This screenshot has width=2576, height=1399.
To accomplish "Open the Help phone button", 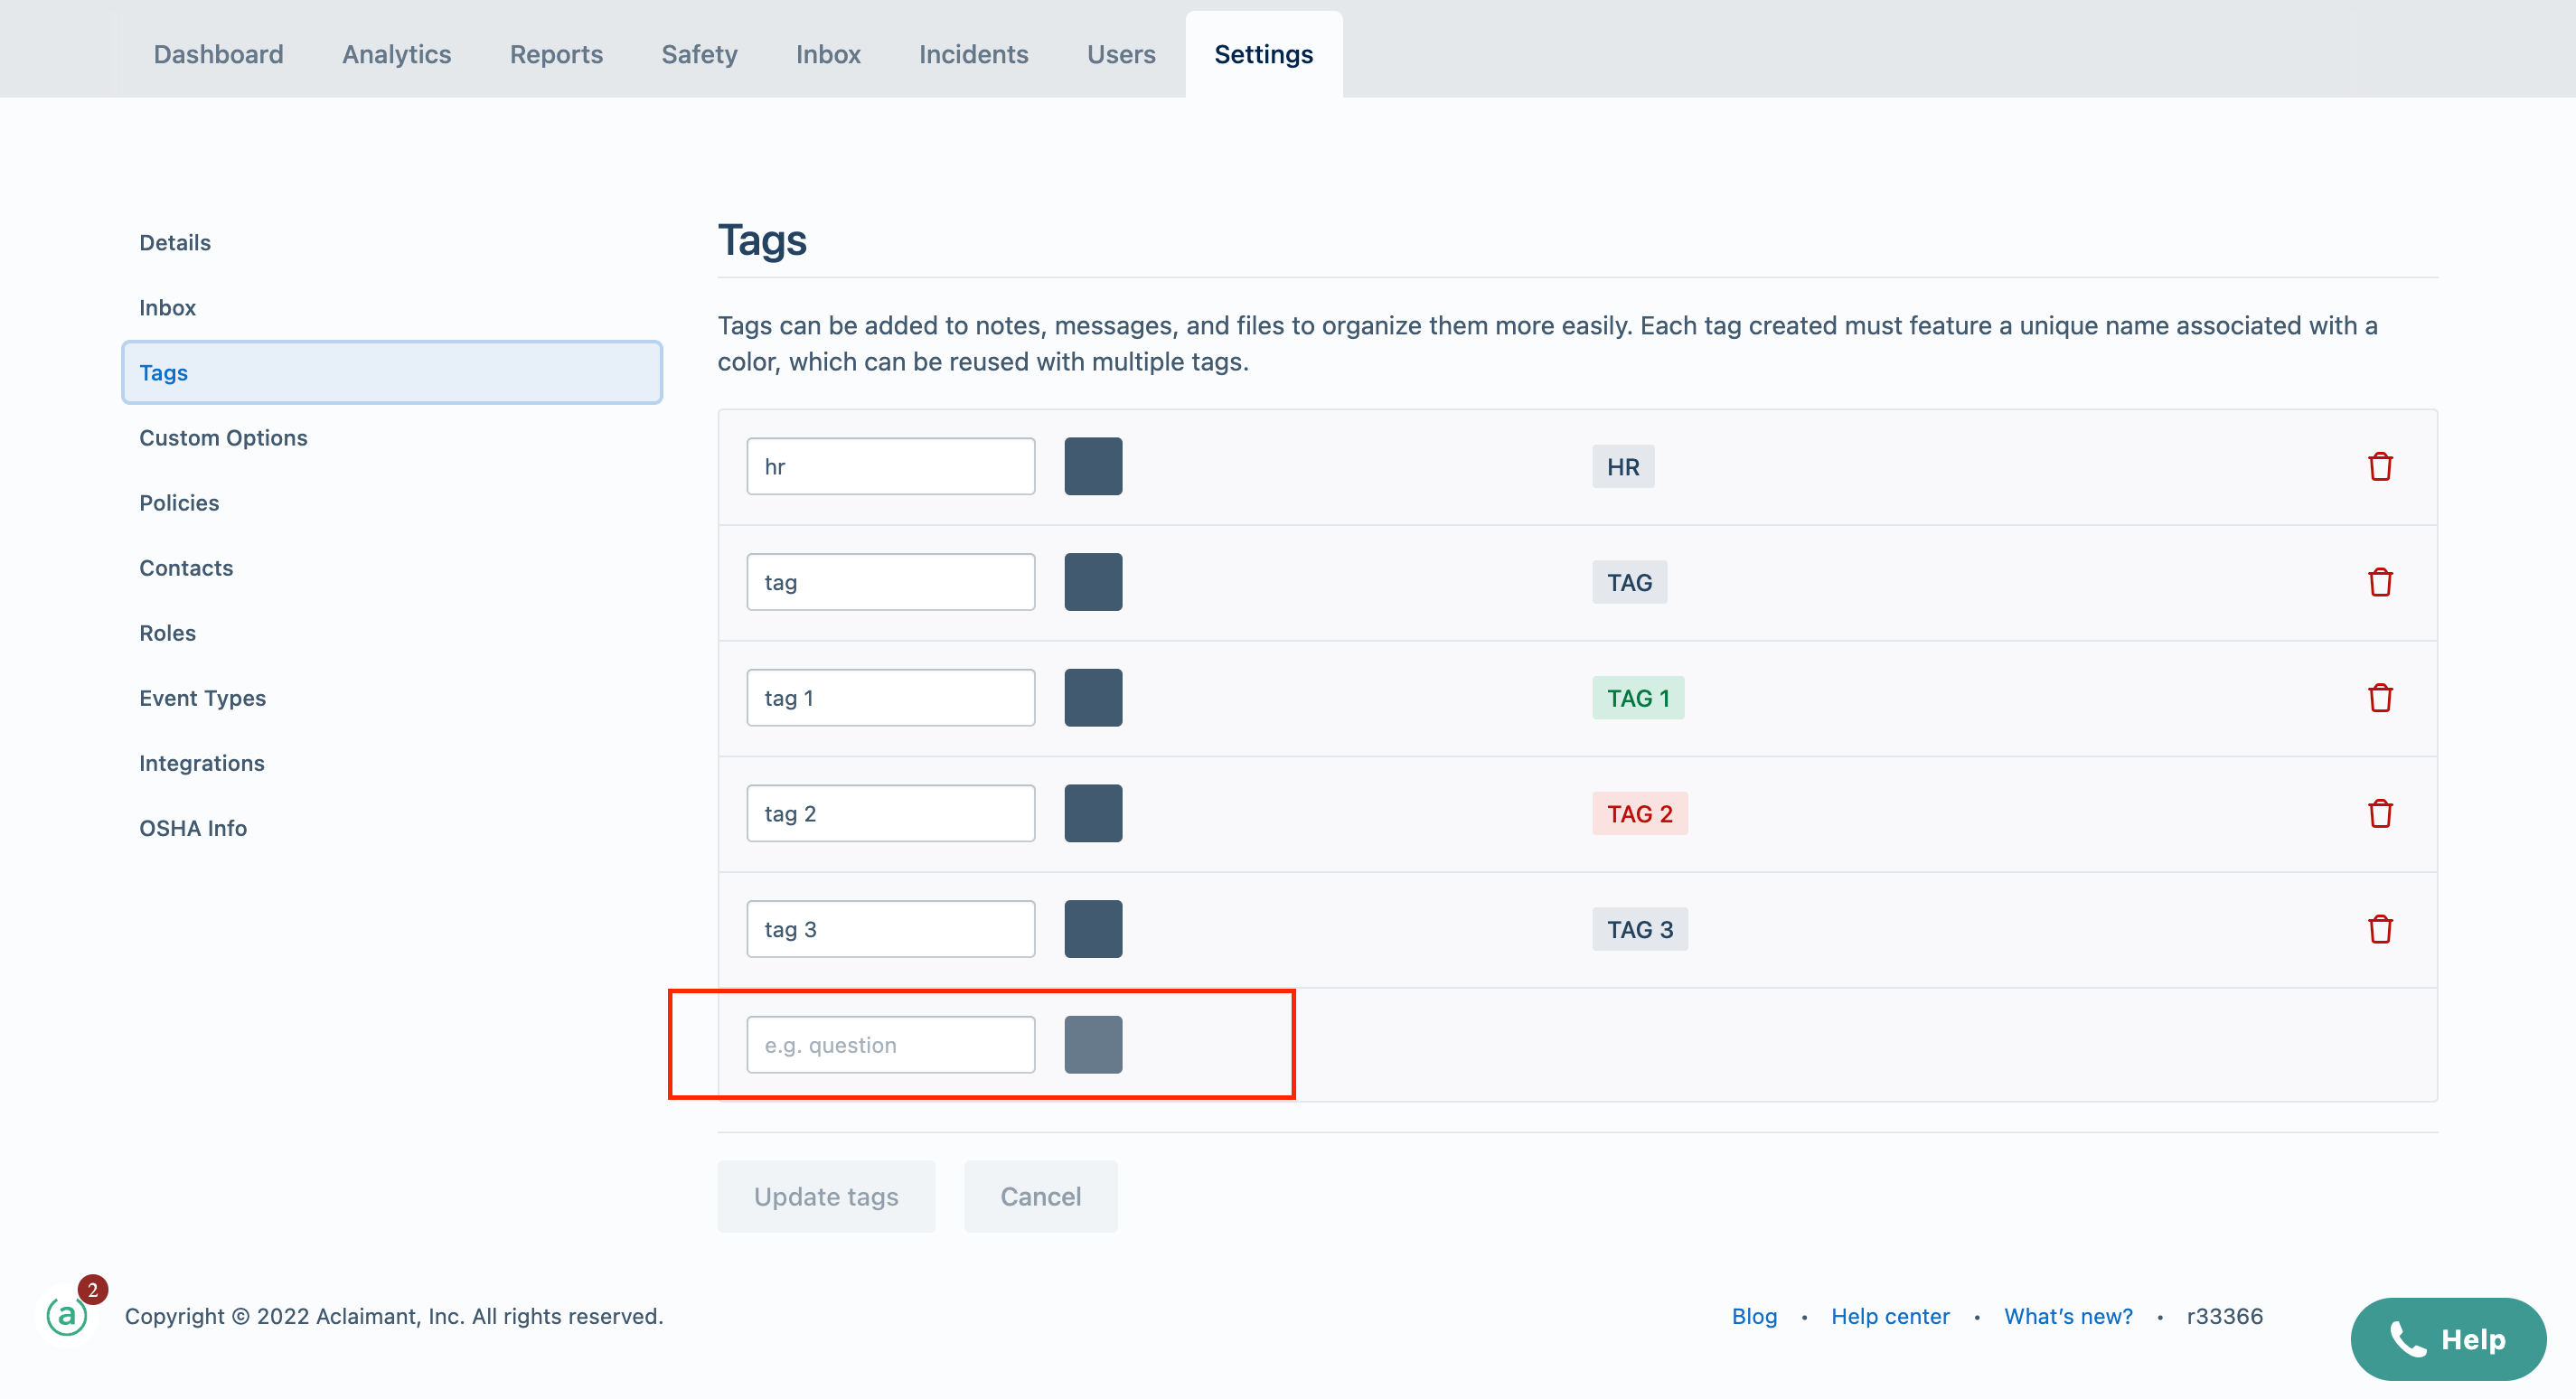I will pos(2448,1339).
